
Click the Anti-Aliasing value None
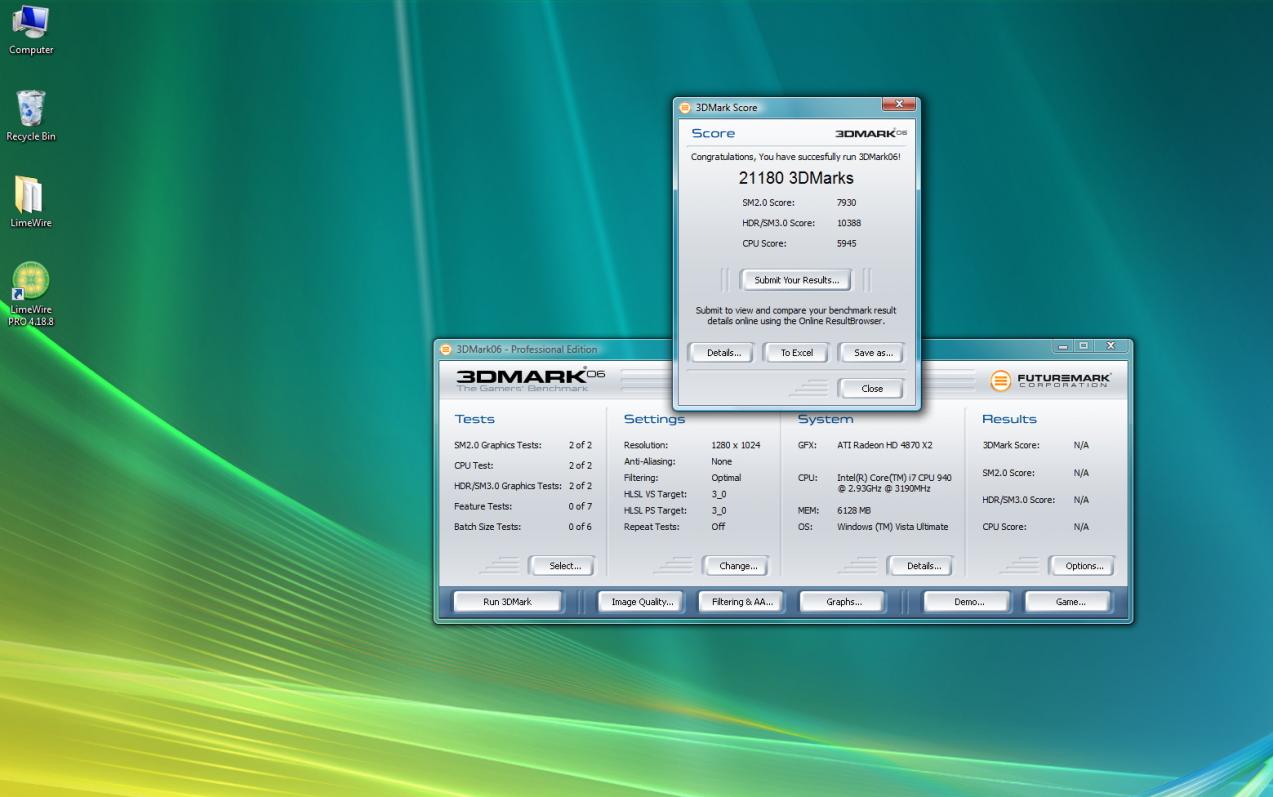(721, 462)
